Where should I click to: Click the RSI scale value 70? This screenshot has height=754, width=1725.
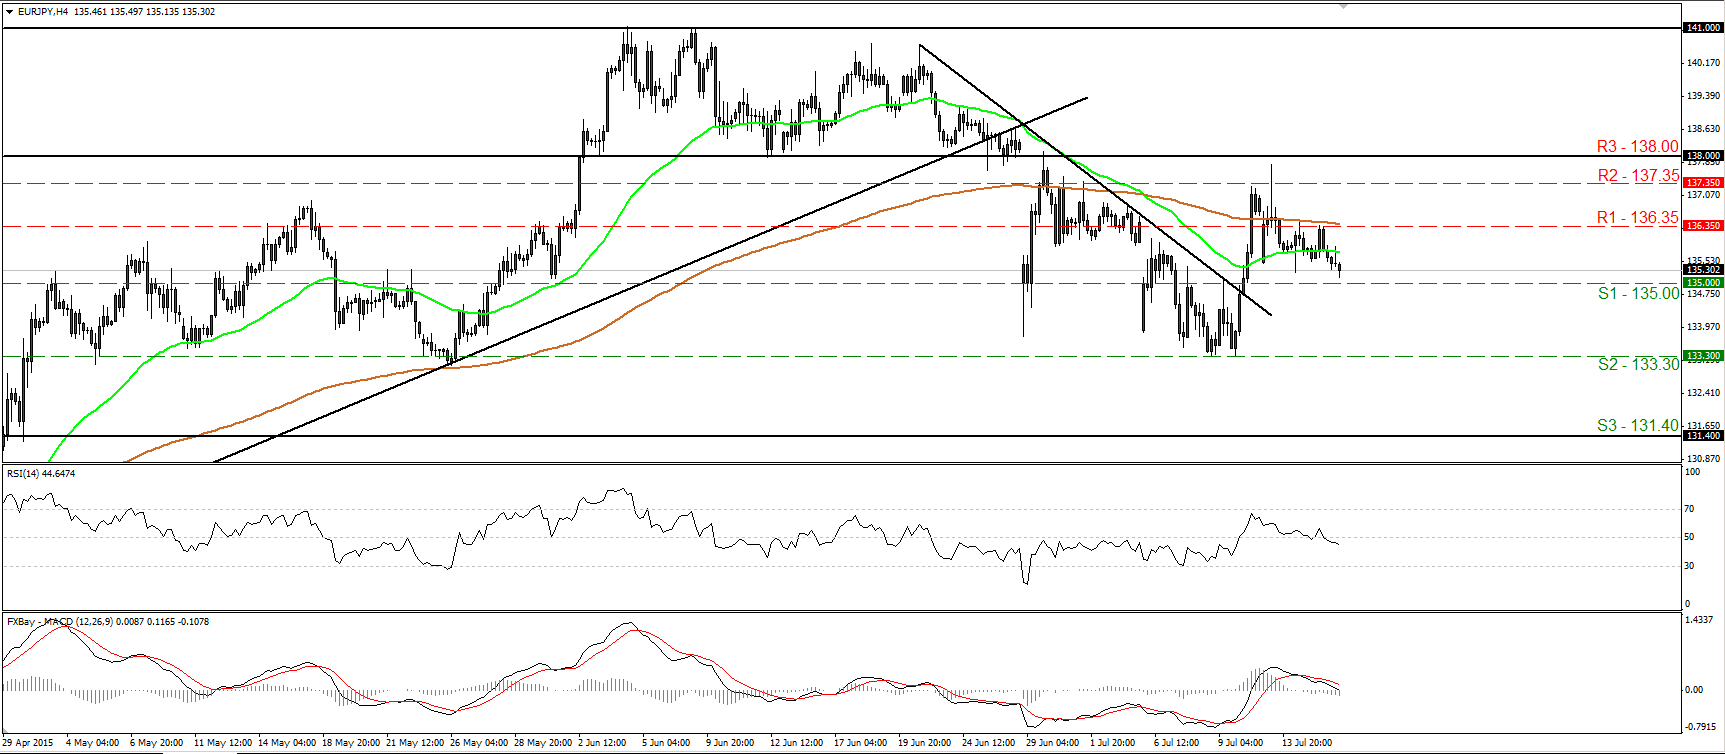1690,508
